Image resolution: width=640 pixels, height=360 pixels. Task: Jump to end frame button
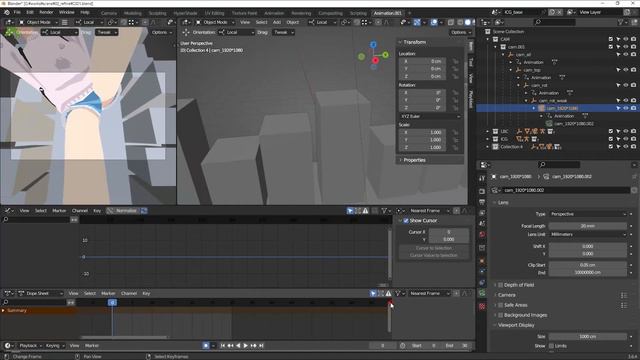pos(261,346)
